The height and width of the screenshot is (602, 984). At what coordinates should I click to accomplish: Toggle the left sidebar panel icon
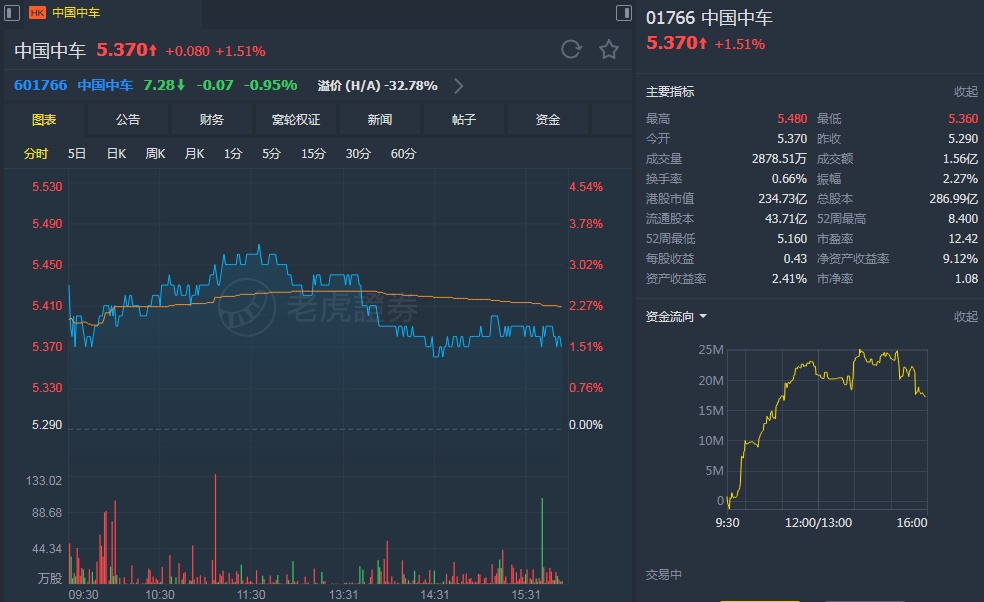point(14,12)
